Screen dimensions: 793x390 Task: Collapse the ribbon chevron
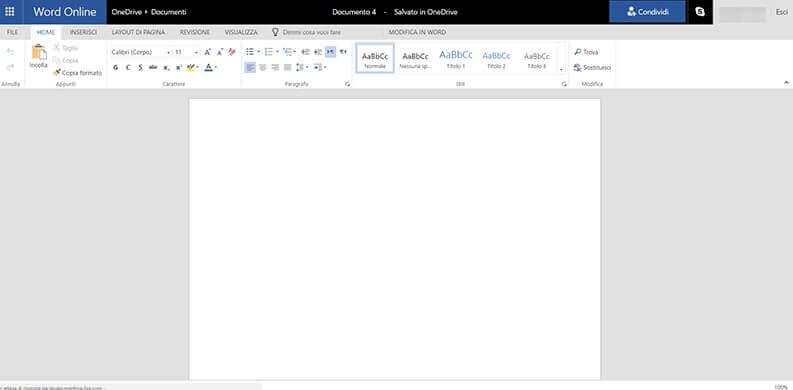[786, 82]
